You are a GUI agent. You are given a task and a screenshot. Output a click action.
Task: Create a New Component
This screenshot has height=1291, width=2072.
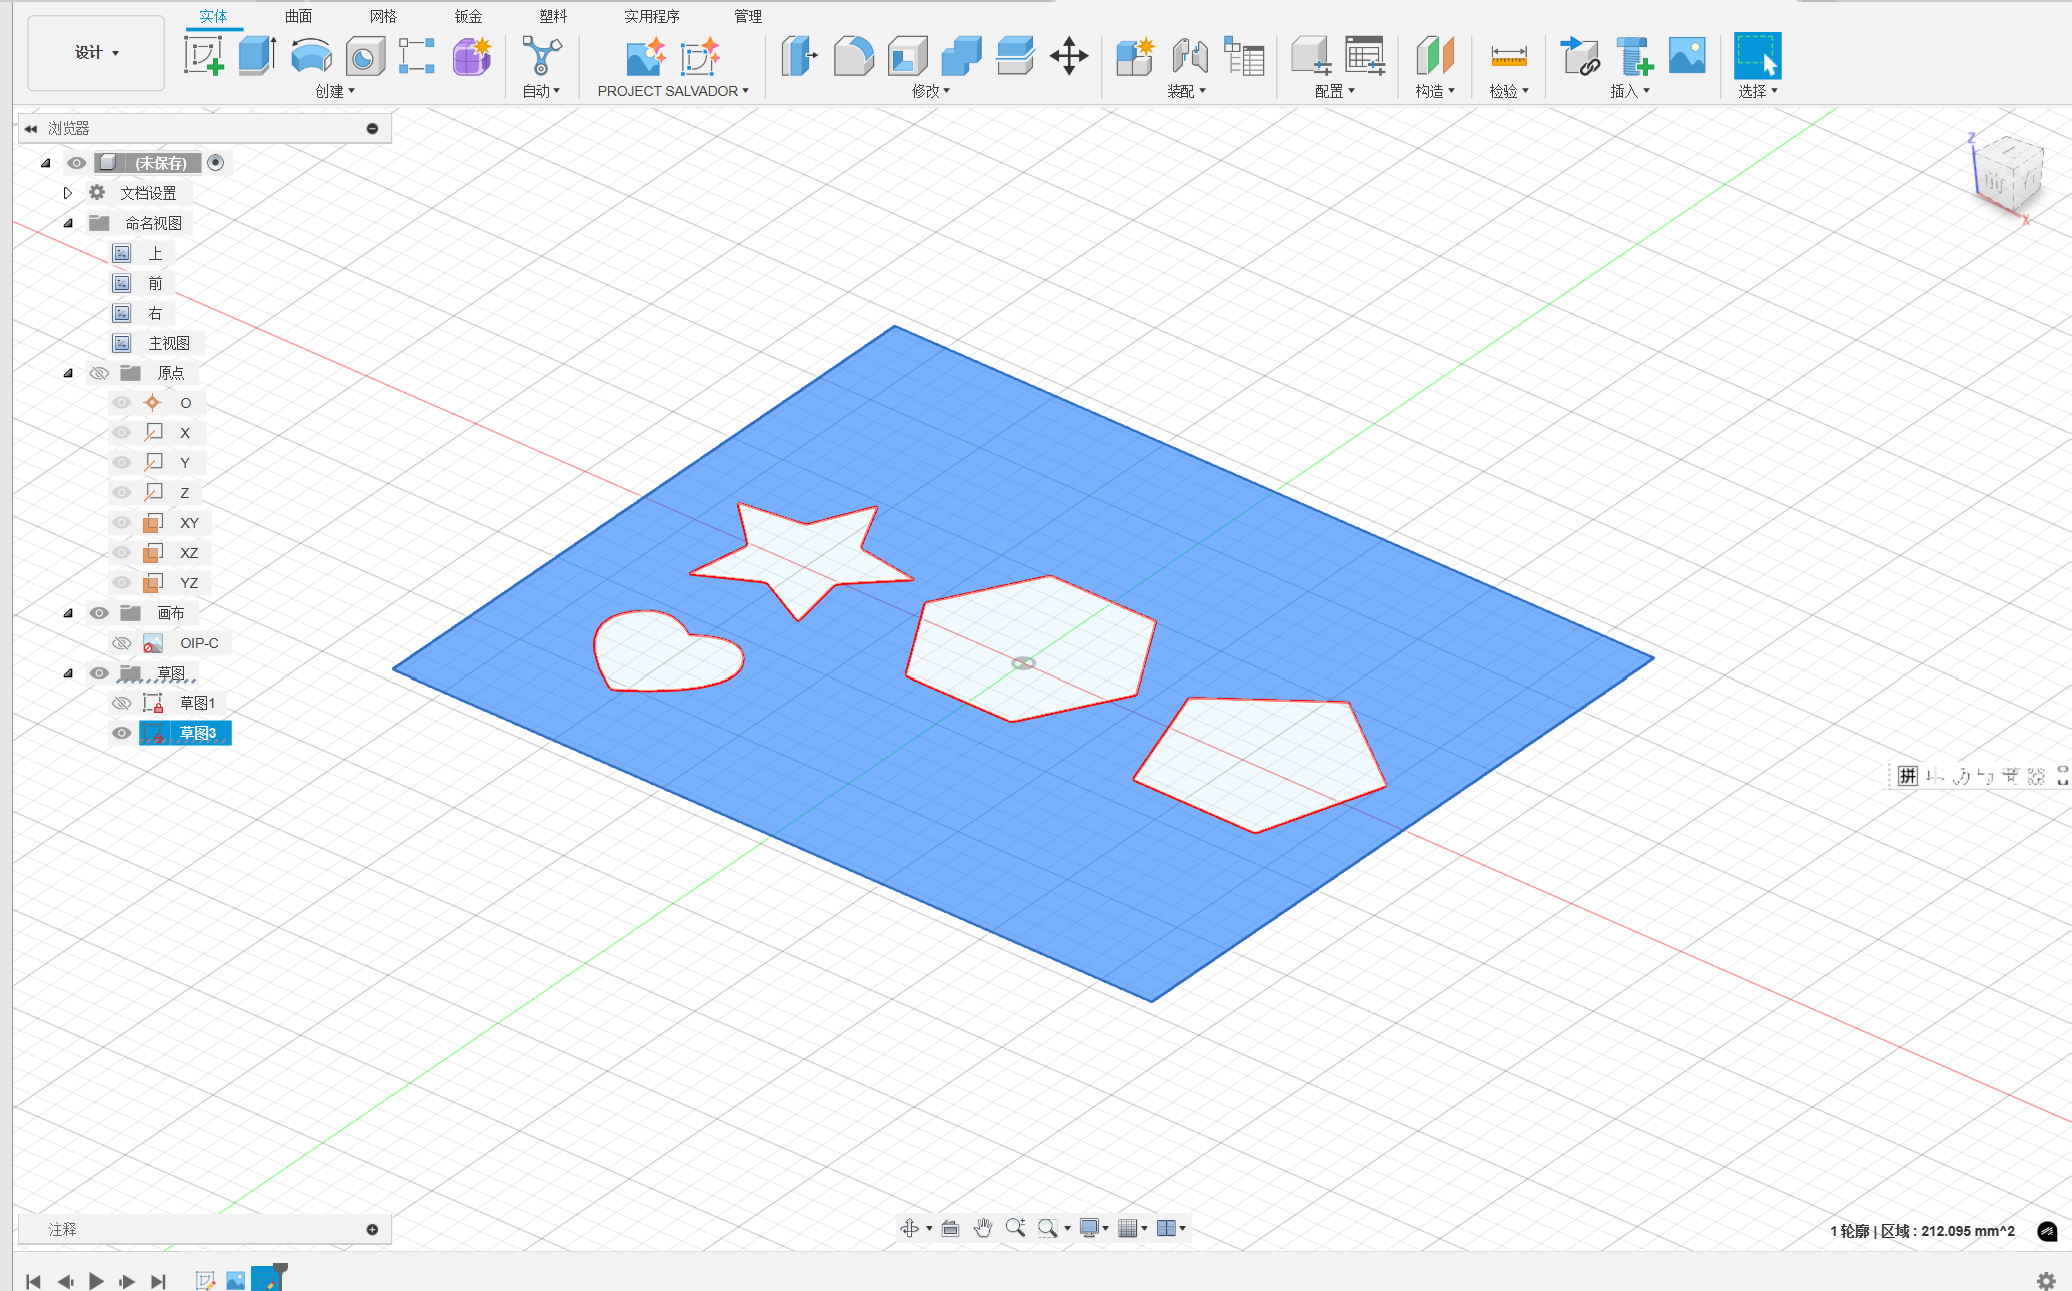[1136, 56]
